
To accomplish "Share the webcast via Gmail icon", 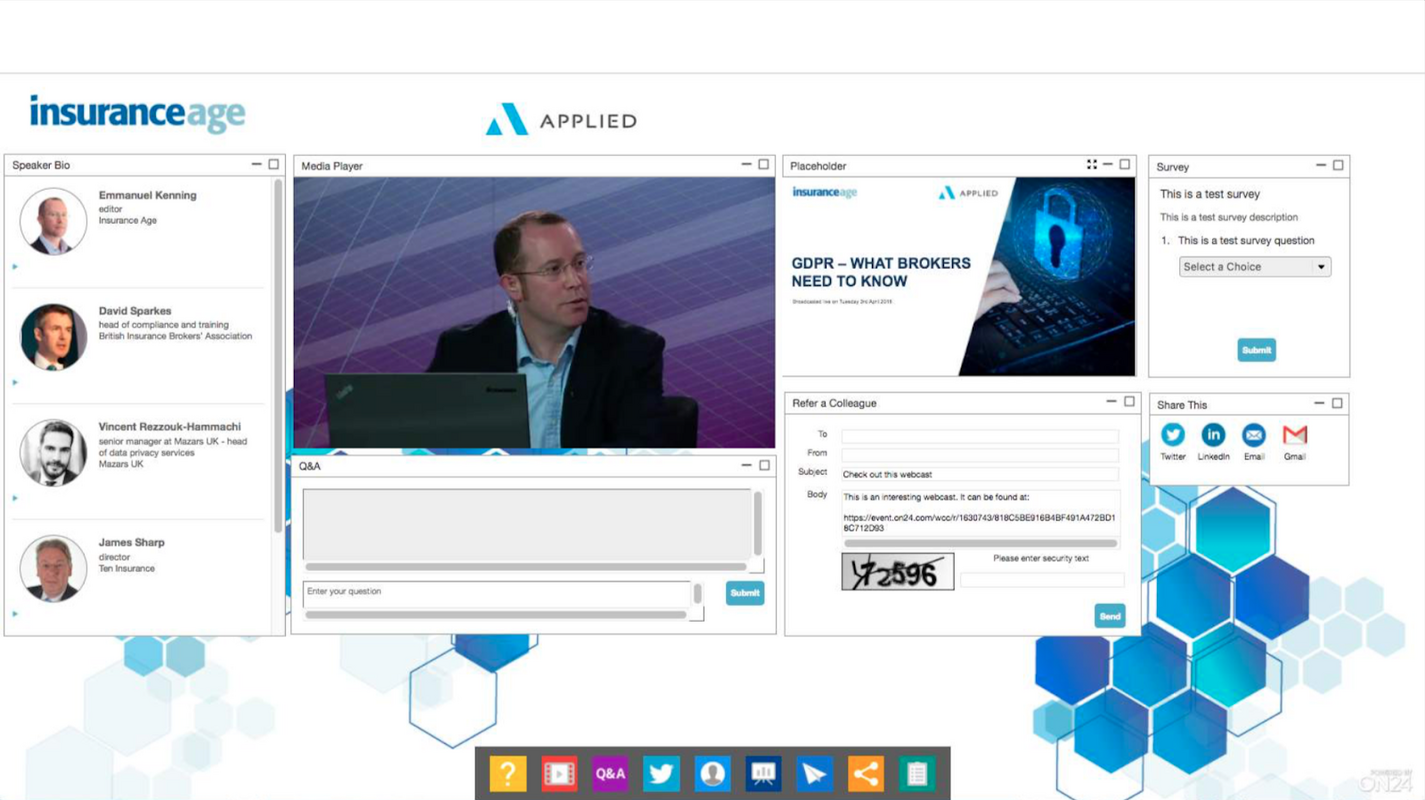I will tap(1295, 436).
